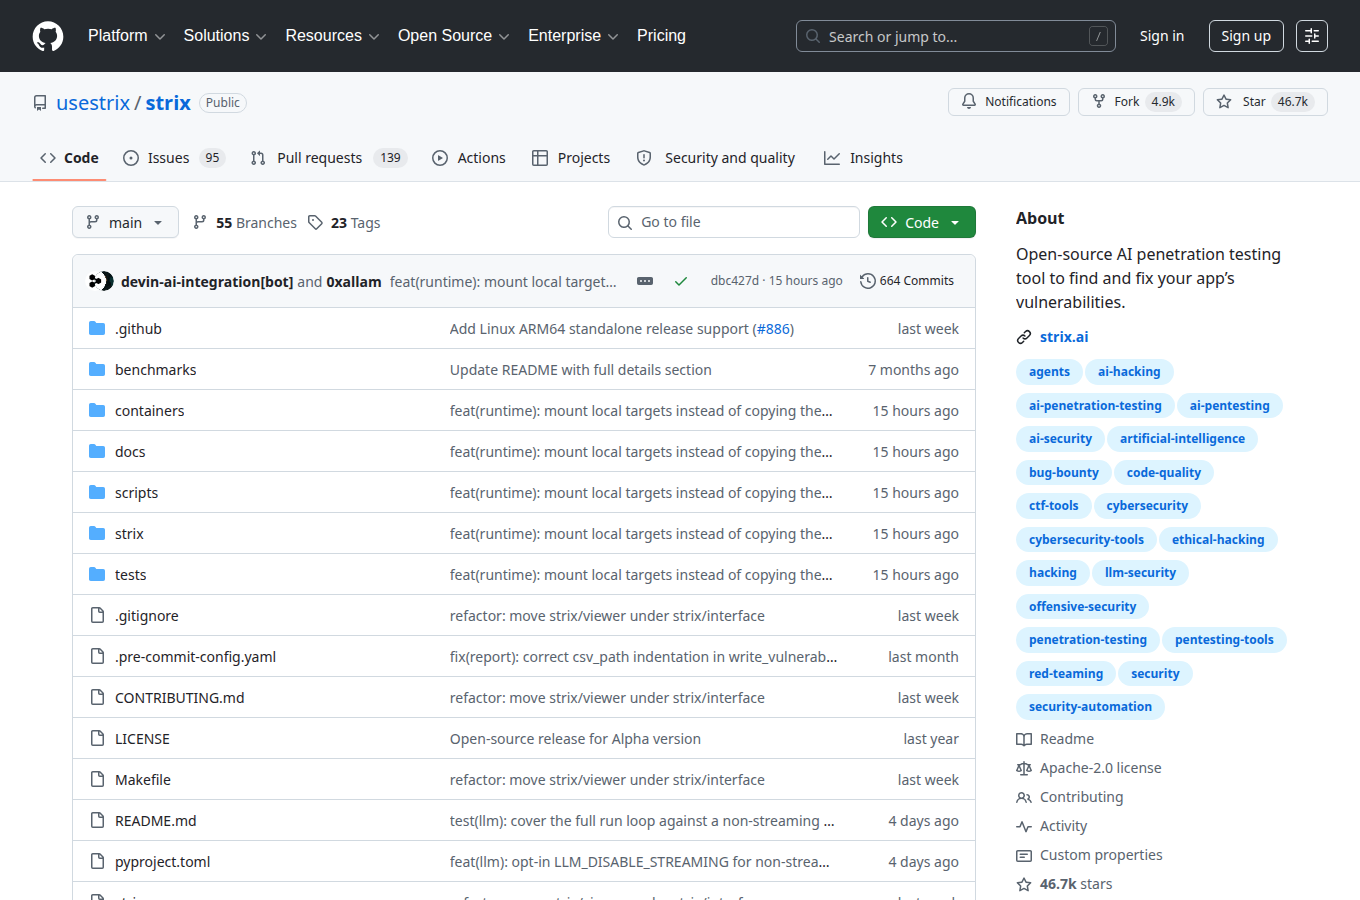The height and width of the screenshot is (900, 1360).
Task: Select the security-automation topic tag
Action: coord(1090,706)
